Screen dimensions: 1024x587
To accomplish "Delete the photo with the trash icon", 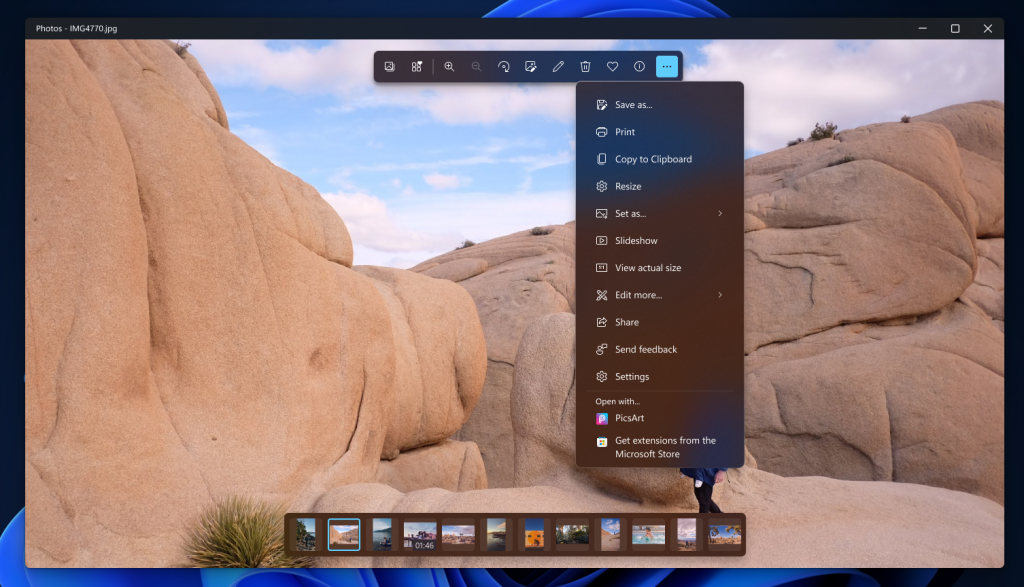I will click(x=585, y=67).
